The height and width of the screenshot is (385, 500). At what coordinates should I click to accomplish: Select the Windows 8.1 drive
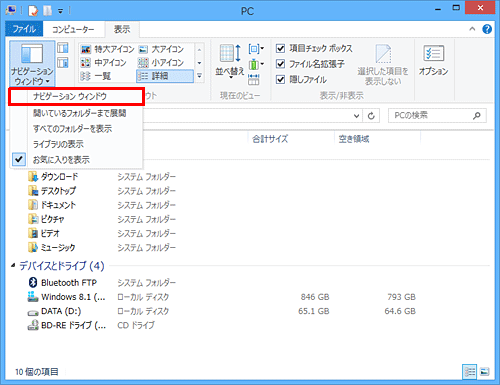pyautogui.click(x=67, y=297)
